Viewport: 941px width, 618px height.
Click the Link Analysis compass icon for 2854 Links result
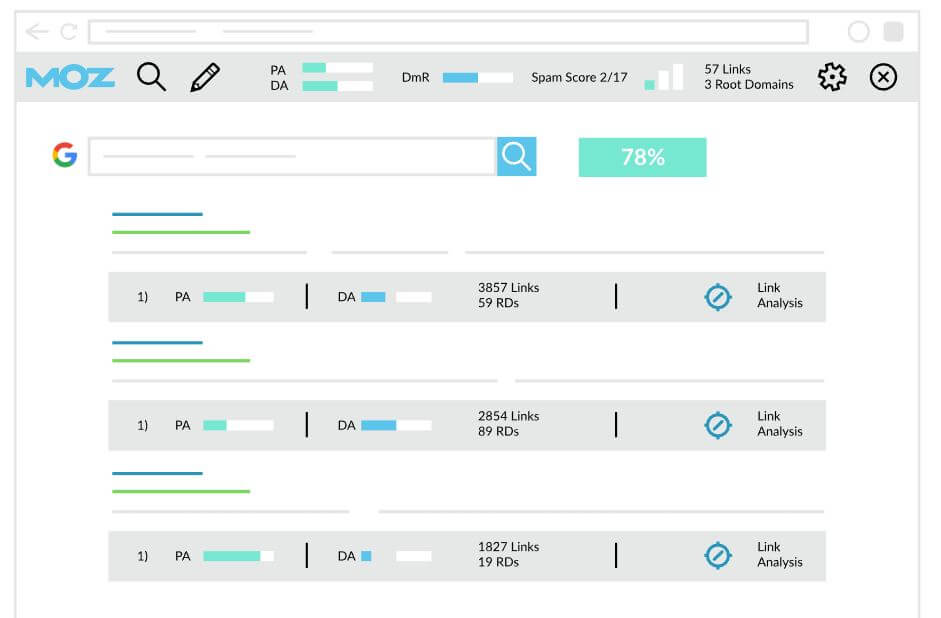point(718,425)
